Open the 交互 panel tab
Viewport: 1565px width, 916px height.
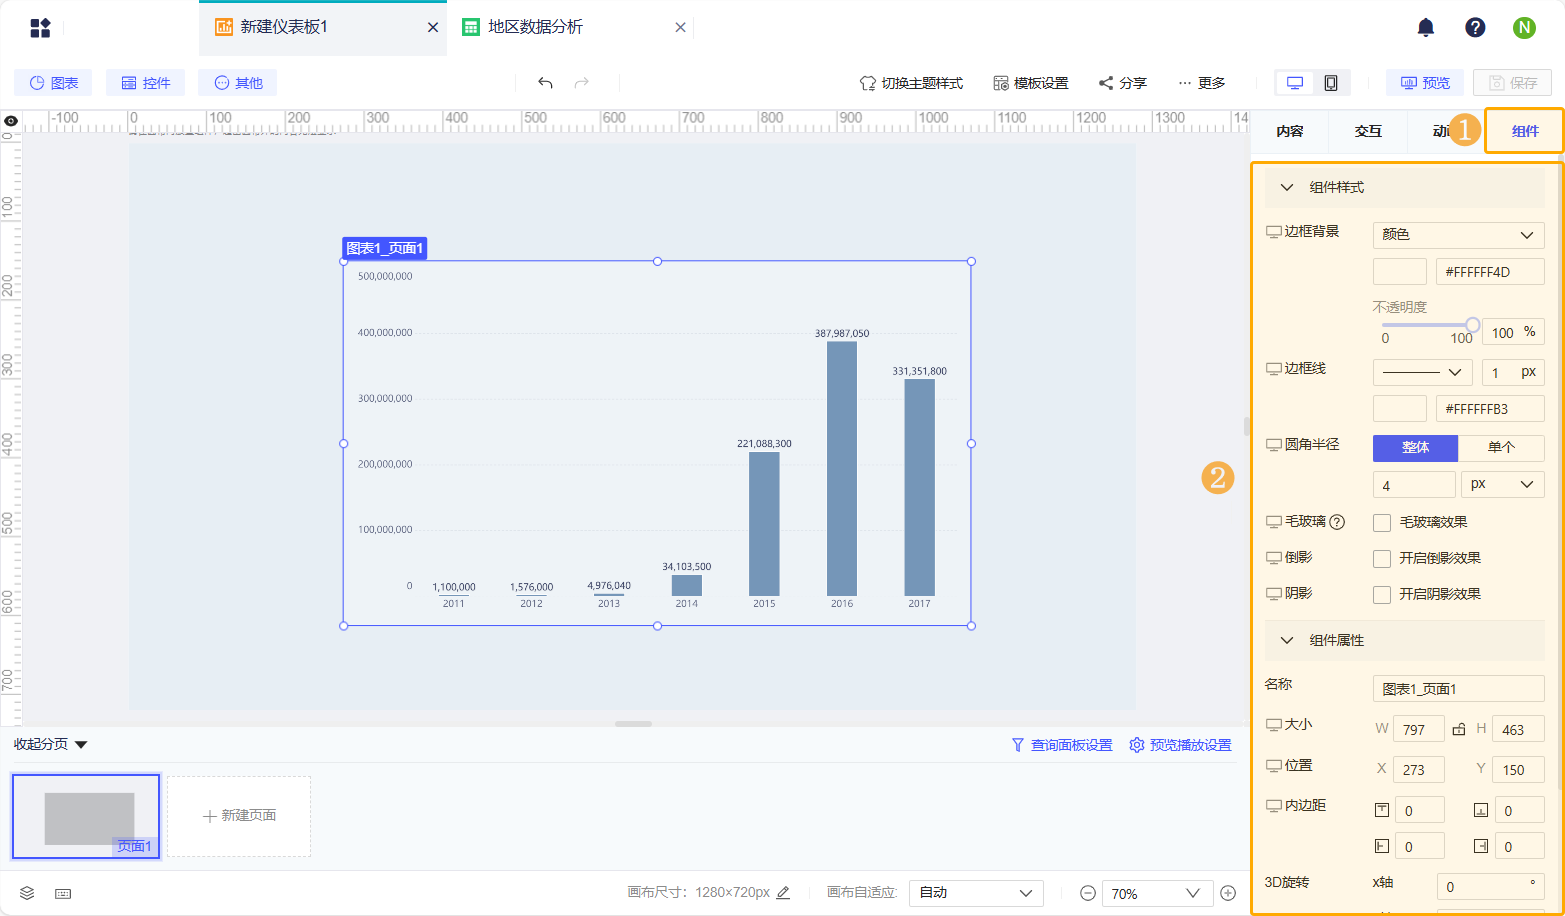[x=1368, y=131]
